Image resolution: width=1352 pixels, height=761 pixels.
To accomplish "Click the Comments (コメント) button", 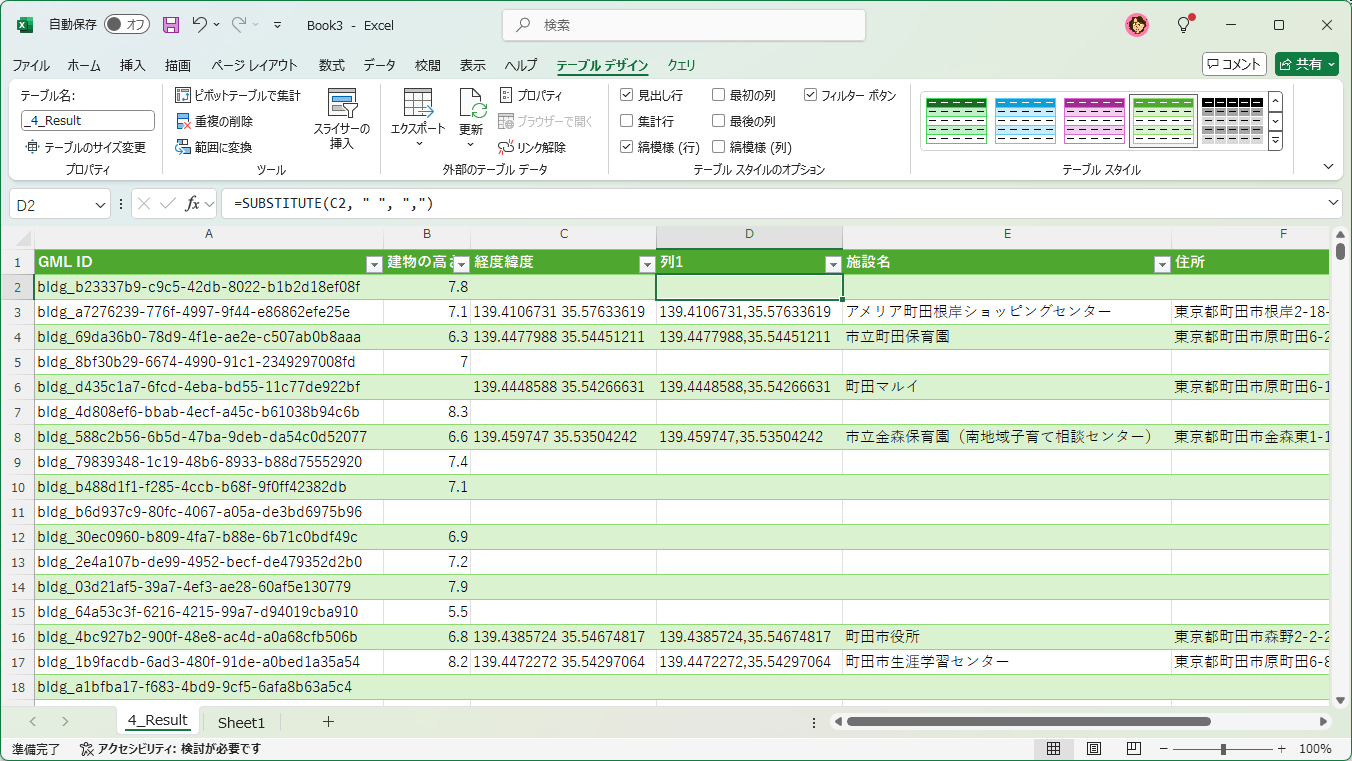I will pos(1234,64).
